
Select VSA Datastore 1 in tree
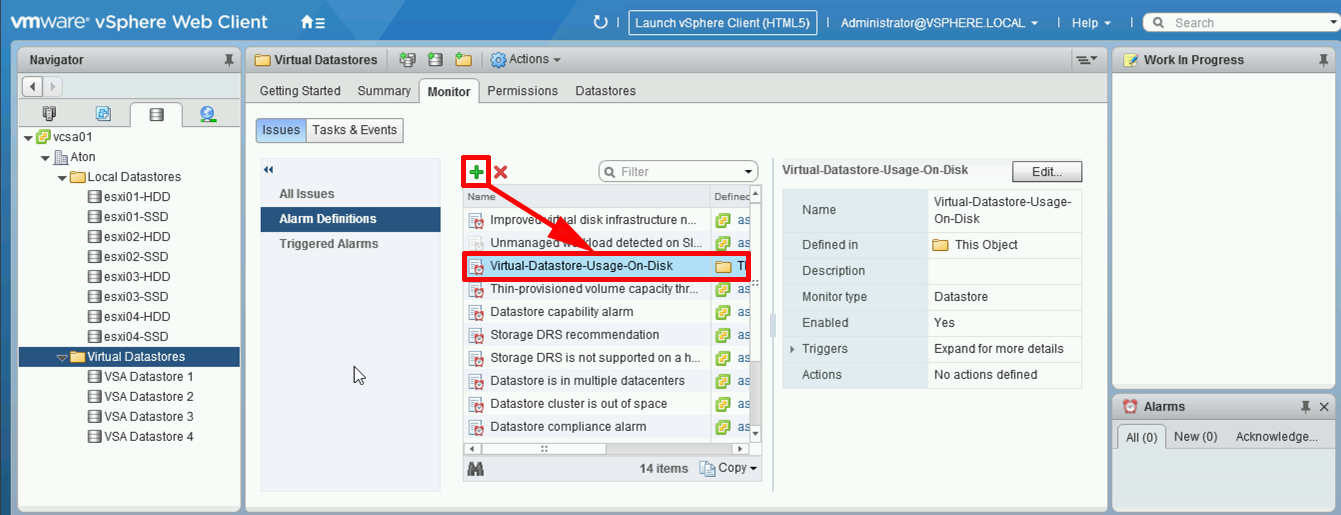(x=140, y=377)
